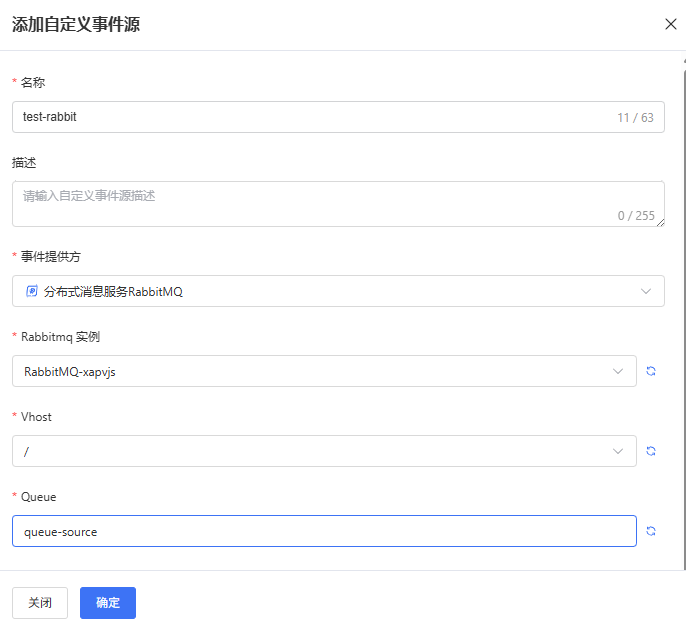Focus the 名称 field containing test-rabbit

338,117
